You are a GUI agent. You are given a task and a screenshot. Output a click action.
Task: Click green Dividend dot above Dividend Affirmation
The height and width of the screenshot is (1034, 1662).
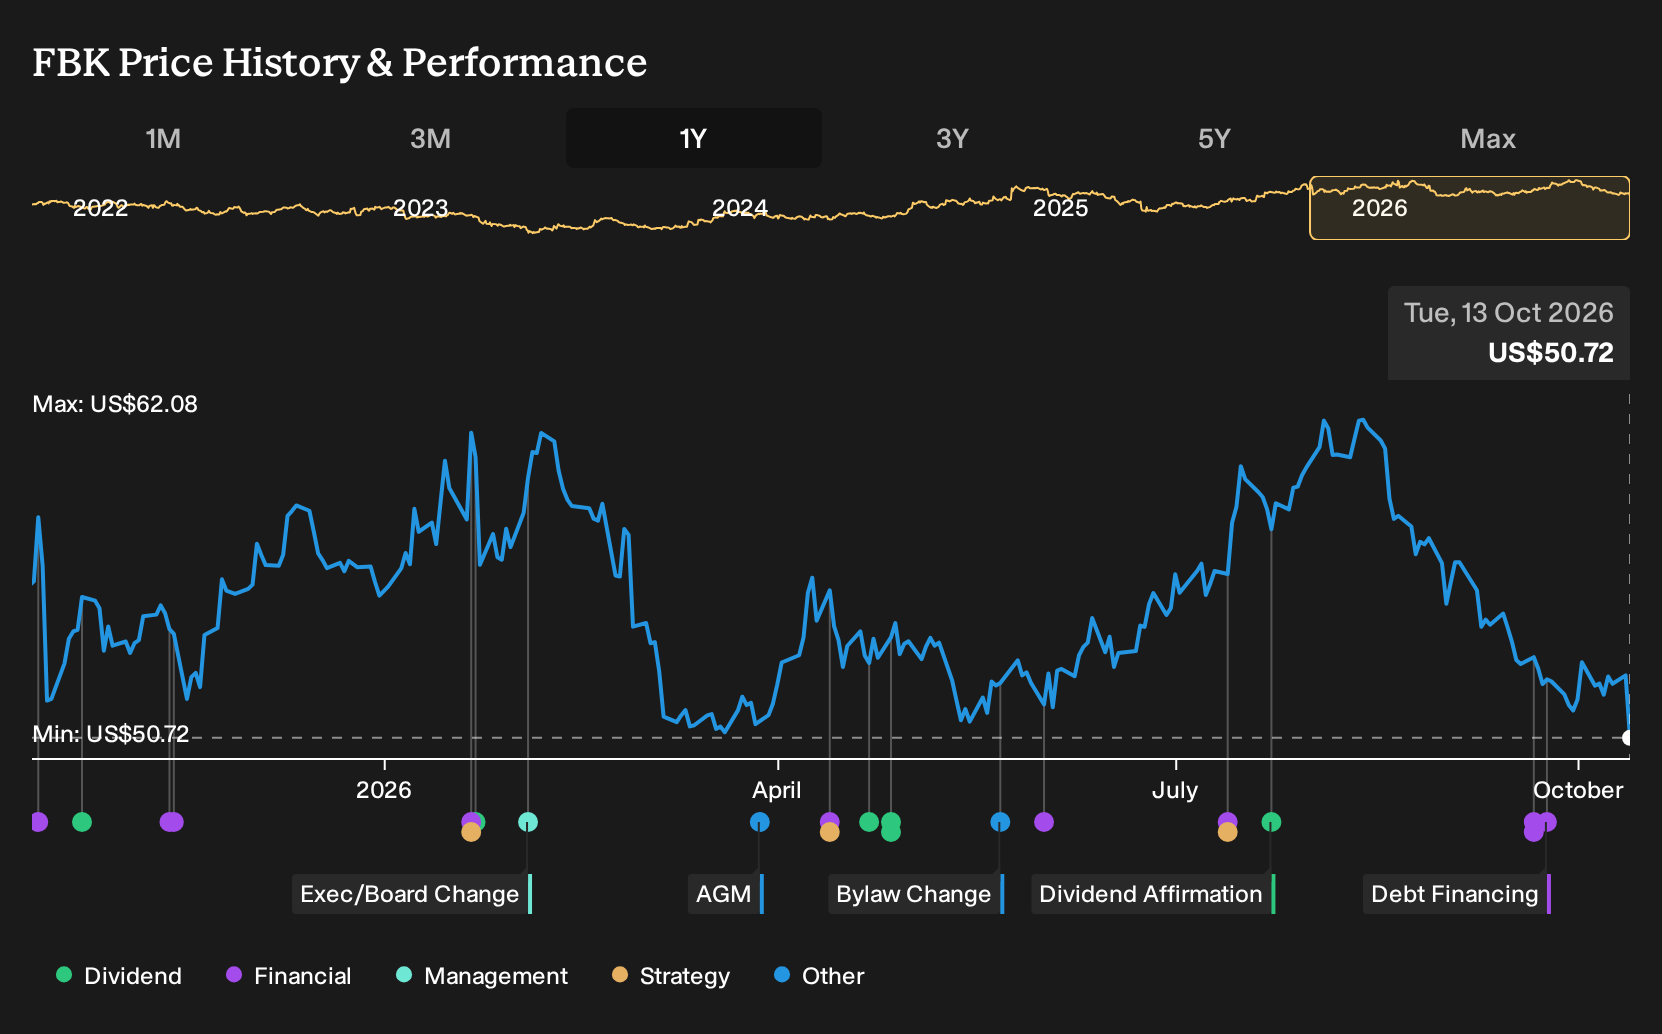click(x=1271, y=822)
